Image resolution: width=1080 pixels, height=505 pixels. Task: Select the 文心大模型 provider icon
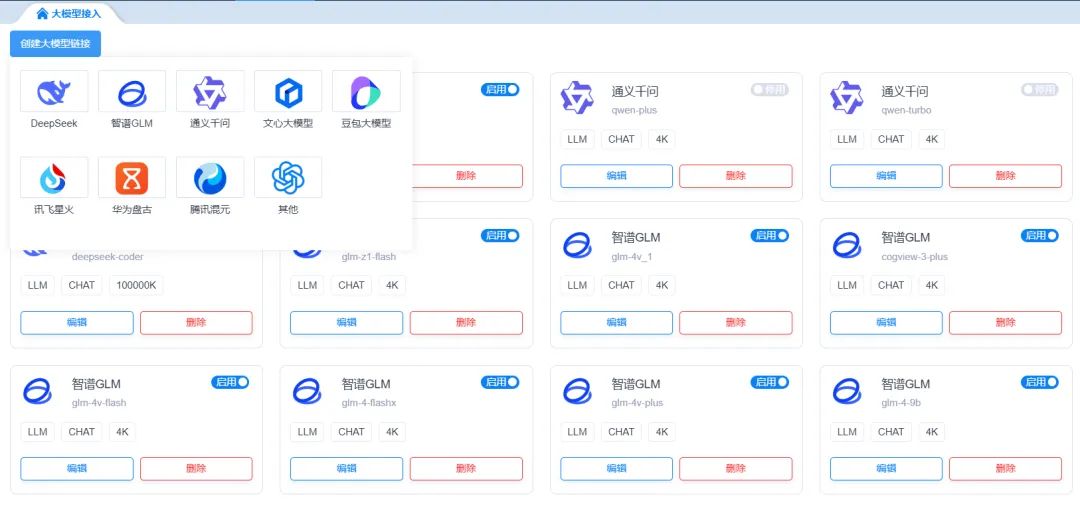[x=288, y=92]
